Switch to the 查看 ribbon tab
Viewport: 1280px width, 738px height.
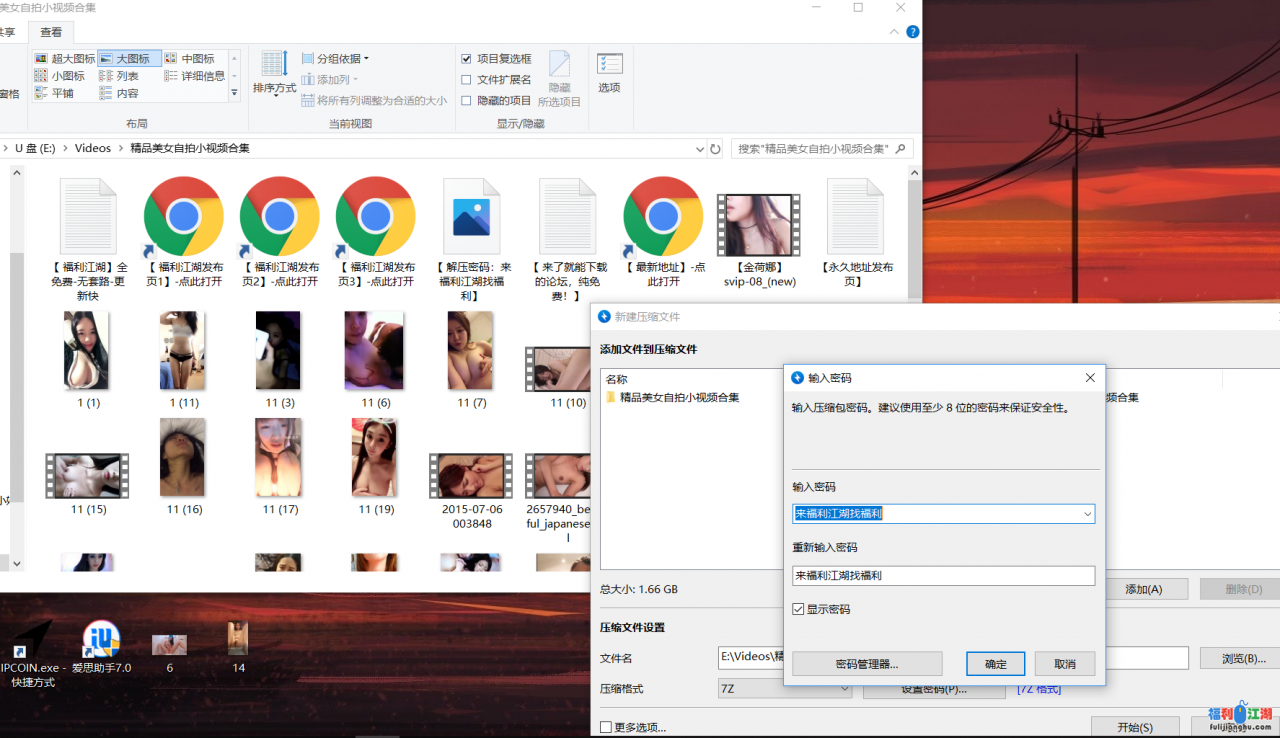(x=51, y=32)
